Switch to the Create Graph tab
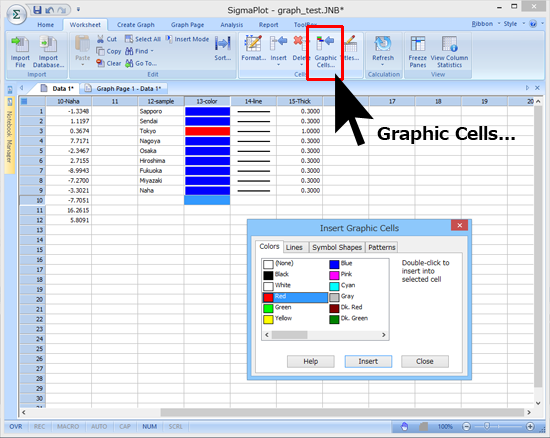Image resolution: width=550 pixels, height=438 pixels. (x=136, y=25)
